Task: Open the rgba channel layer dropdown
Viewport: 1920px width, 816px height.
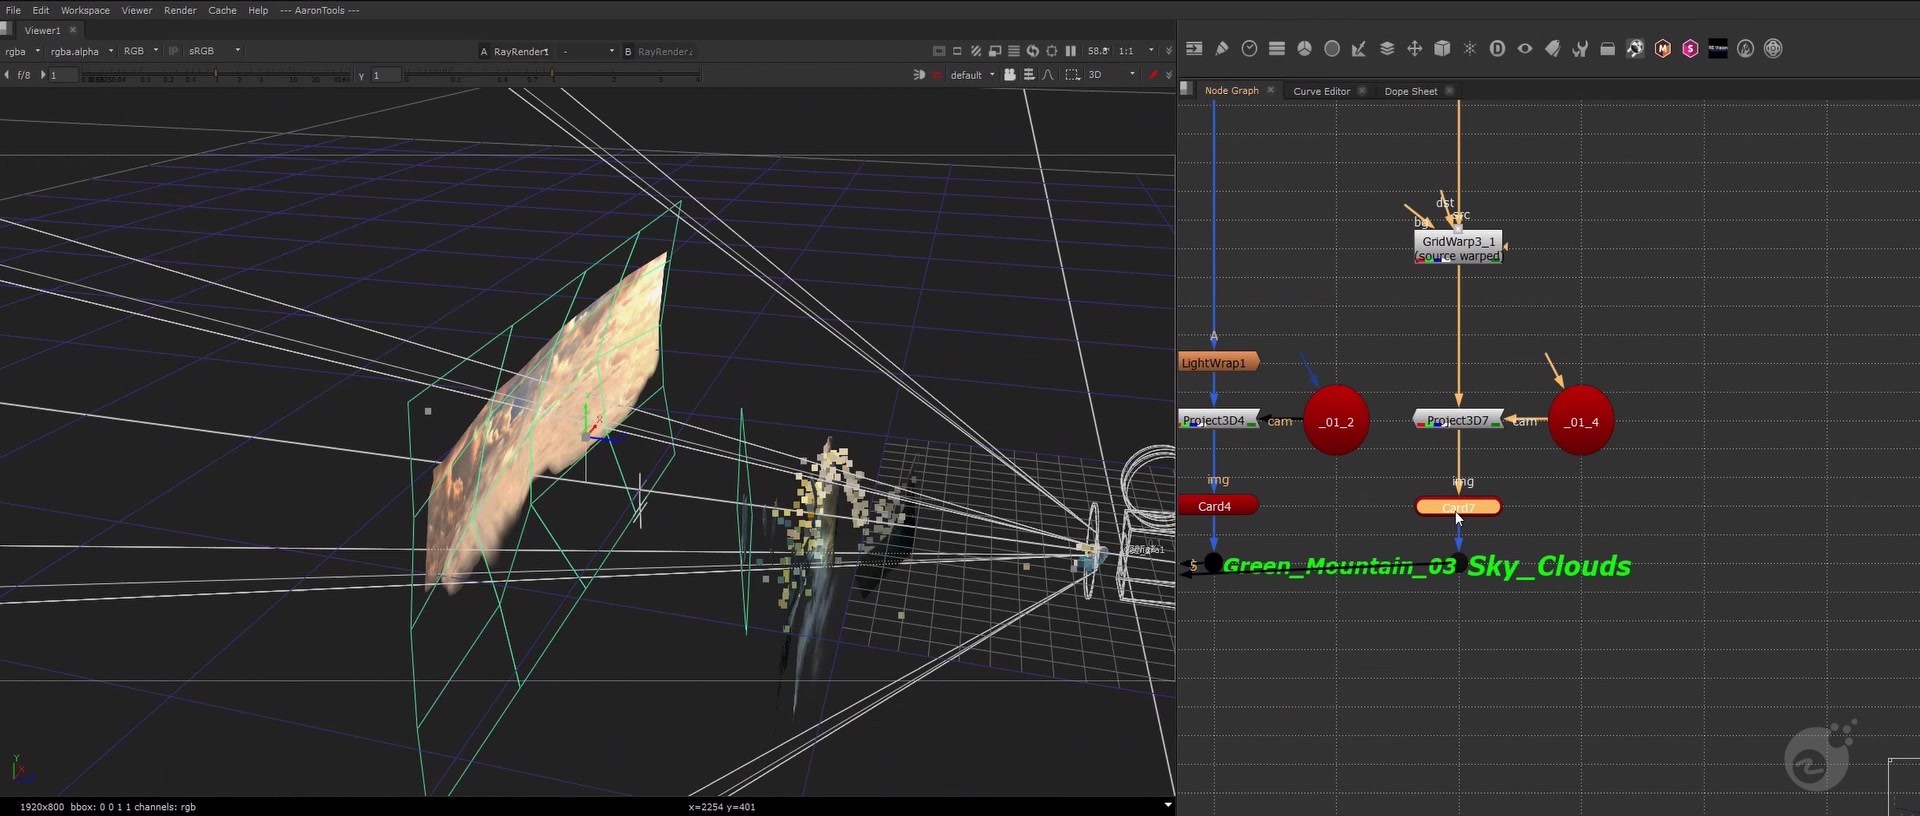Action: tap(22, 51)
